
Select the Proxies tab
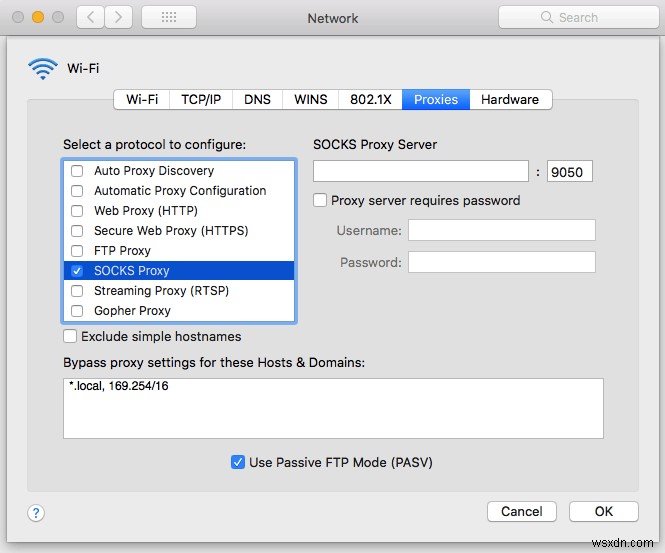[436, 100]
